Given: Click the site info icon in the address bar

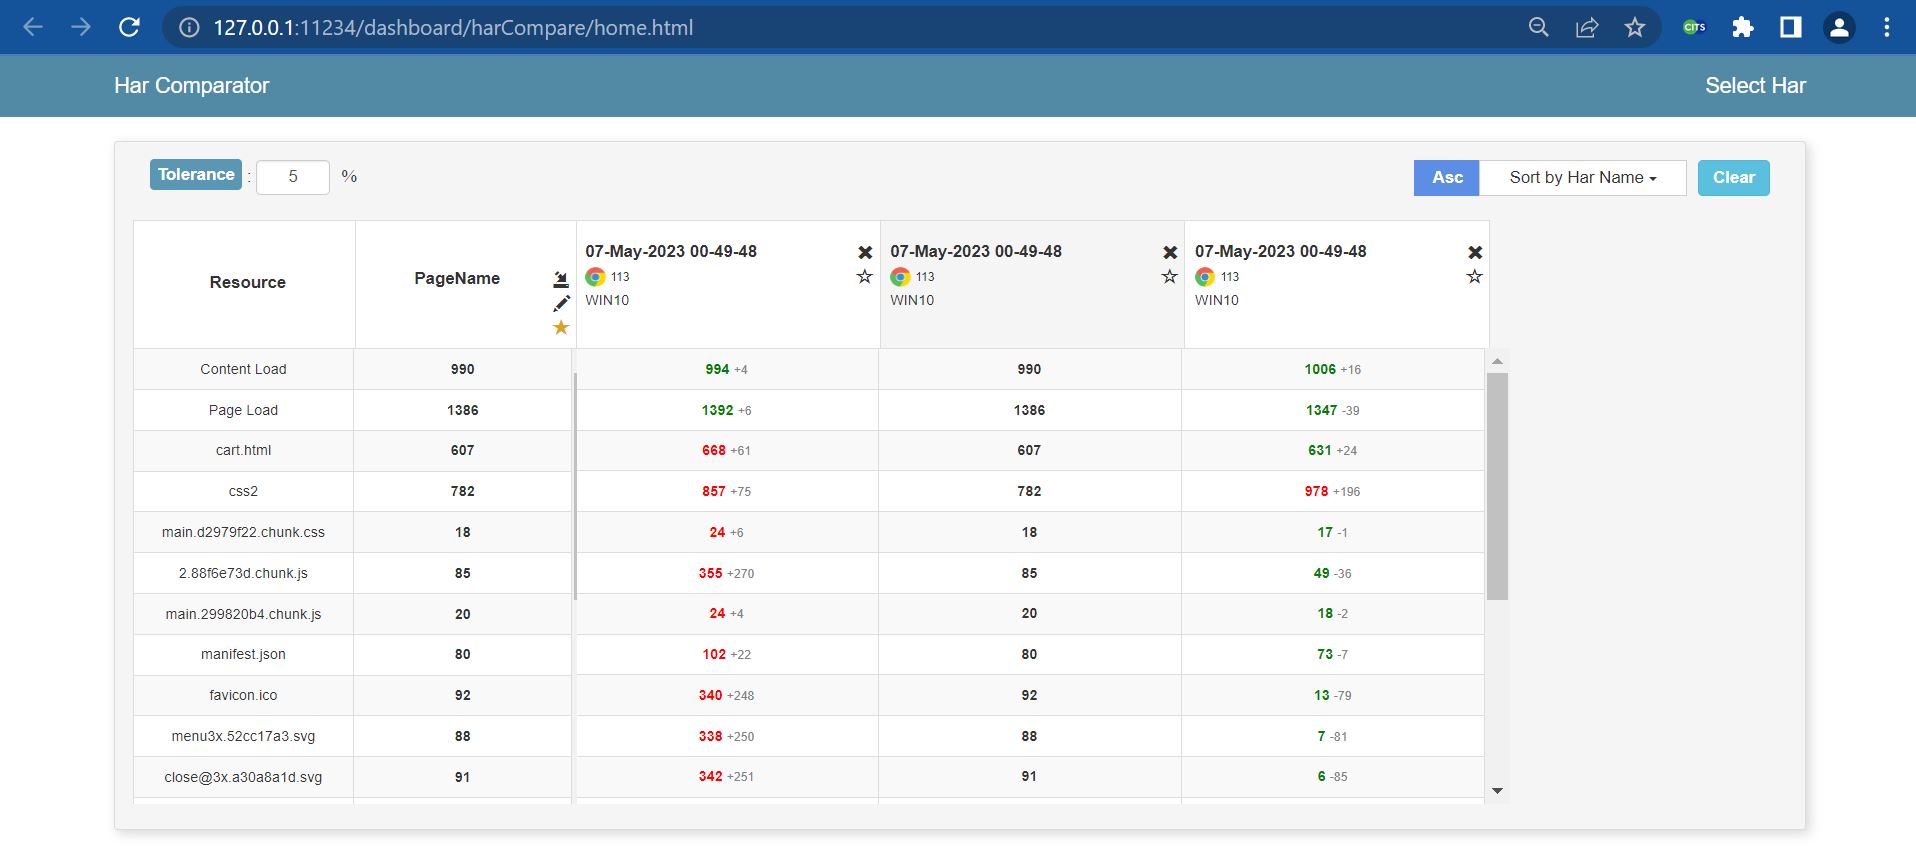Looking at the screenshot, I should 189,28.
